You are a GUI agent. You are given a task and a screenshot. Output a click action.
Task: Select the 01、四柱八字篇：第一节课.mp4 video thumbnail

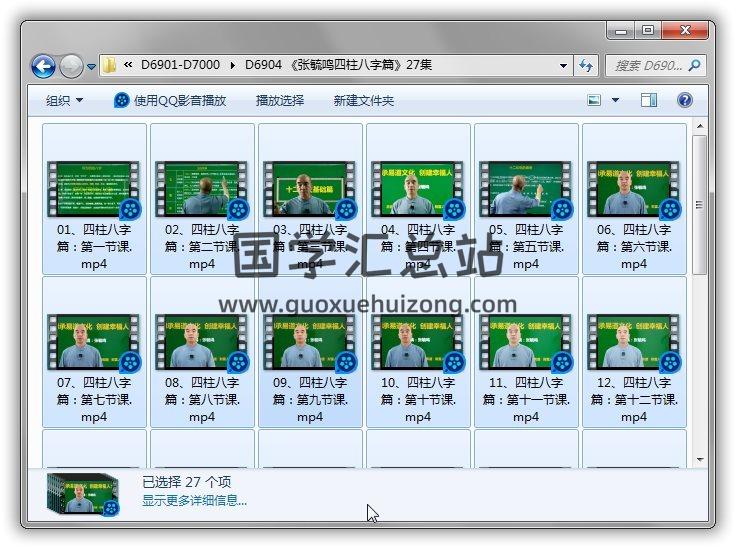coord(94,190)
